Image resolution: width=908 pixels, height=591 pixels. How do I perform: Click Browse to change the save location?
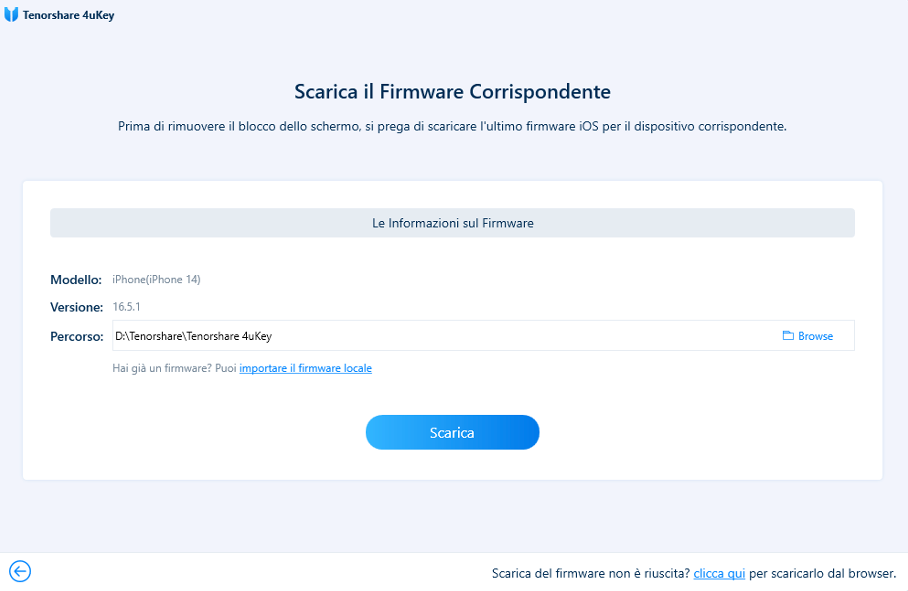[808, 335]
